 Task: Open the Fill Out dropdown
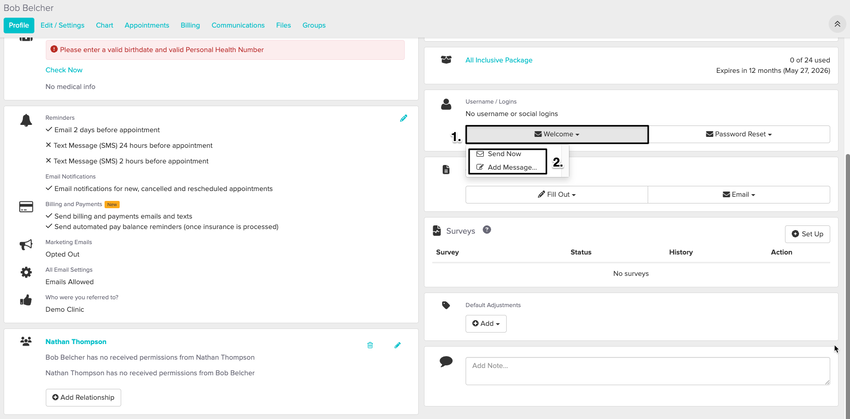point(557,195)
